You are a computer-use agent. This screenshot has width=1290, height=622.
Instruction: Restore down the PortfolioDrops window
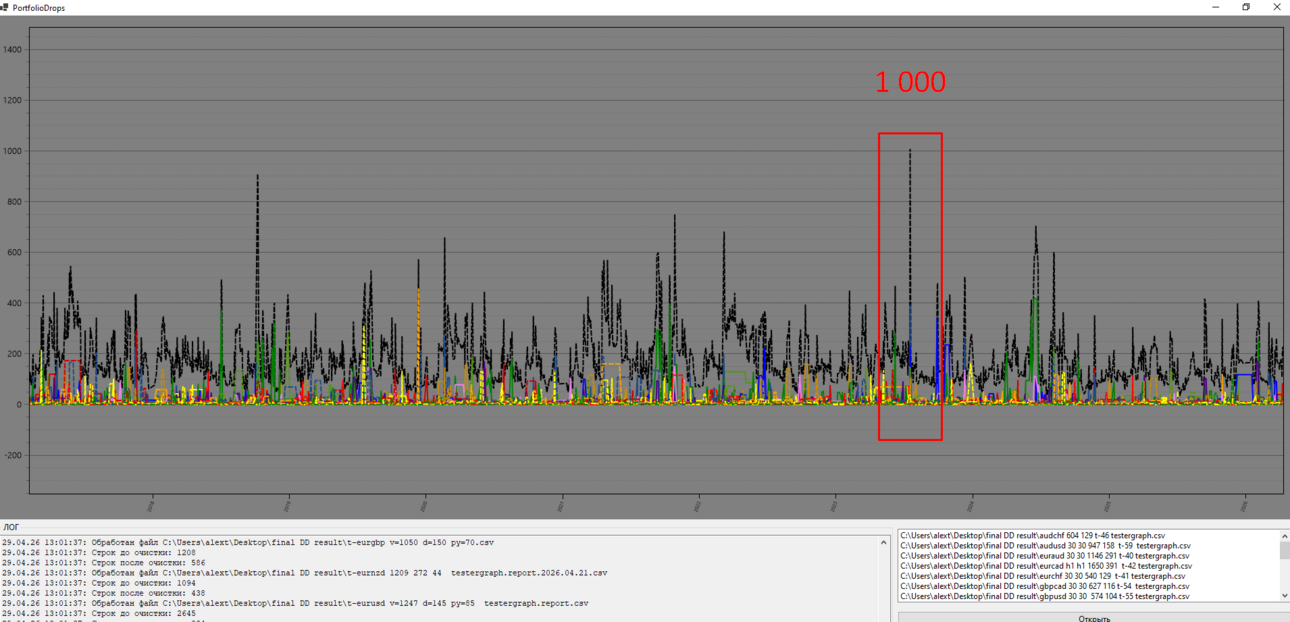[1246, 7]
